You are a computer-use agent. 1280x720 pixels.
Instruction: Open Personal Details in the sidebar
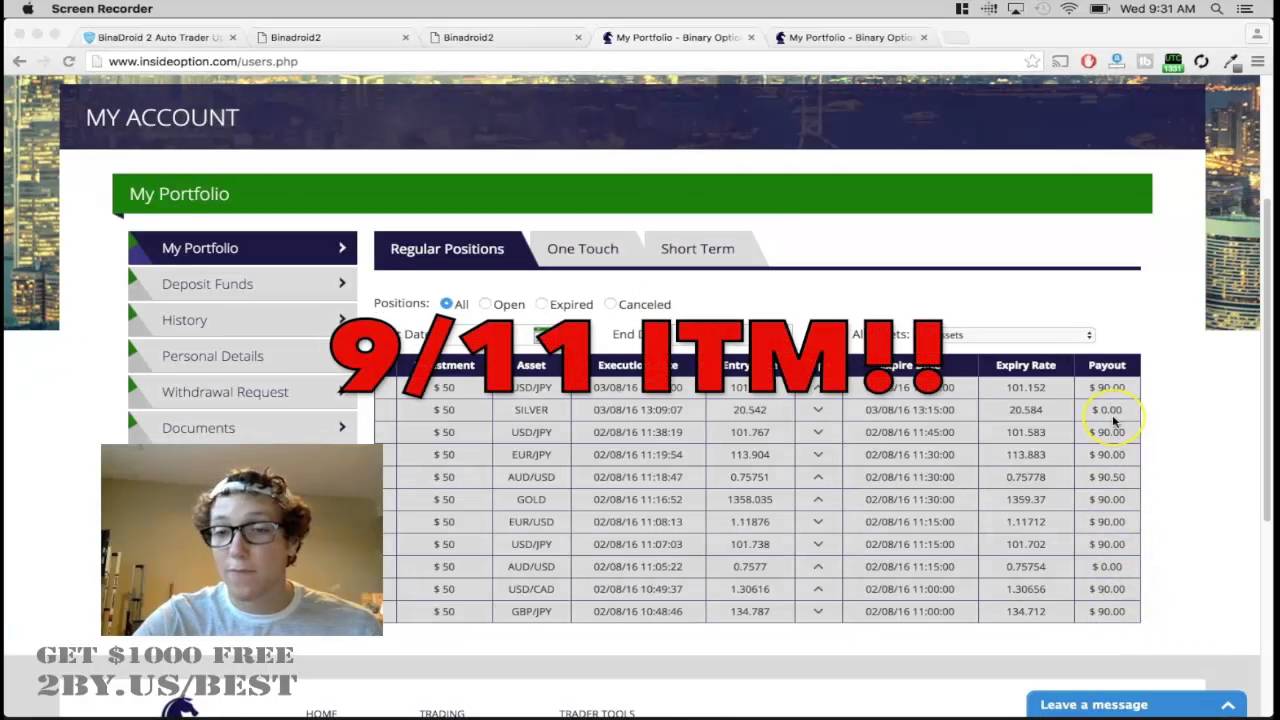coord(242,356)
